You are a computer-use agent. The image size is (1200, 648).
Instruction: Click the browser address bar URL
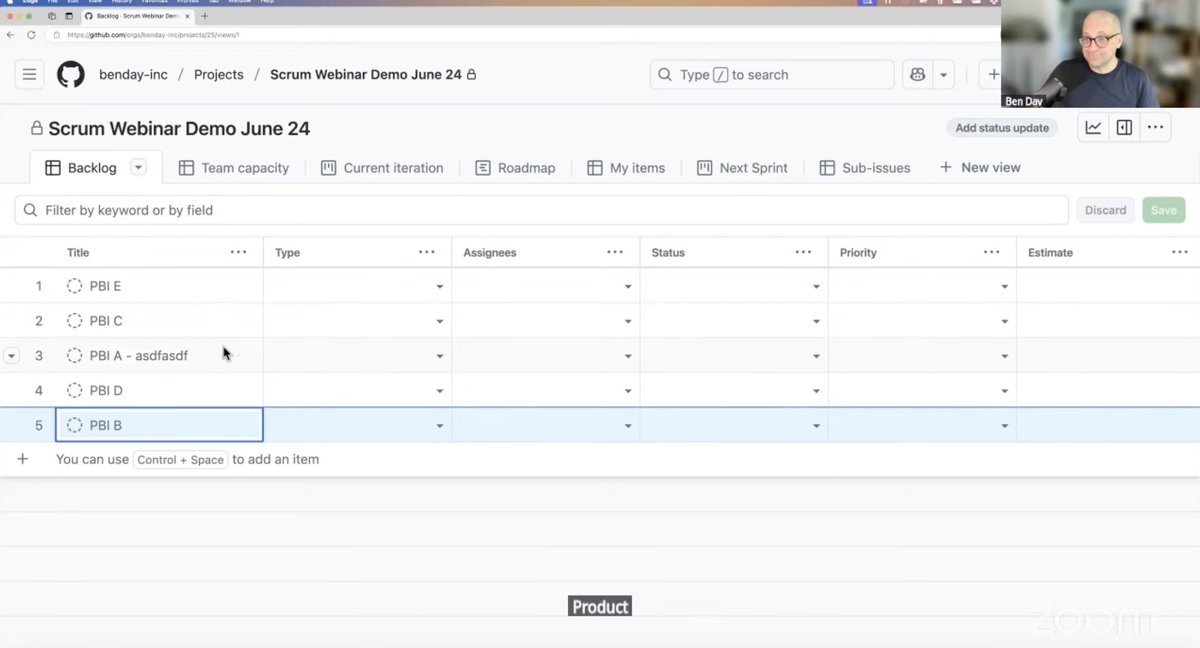pyautogui.click(x=154, y=34)
